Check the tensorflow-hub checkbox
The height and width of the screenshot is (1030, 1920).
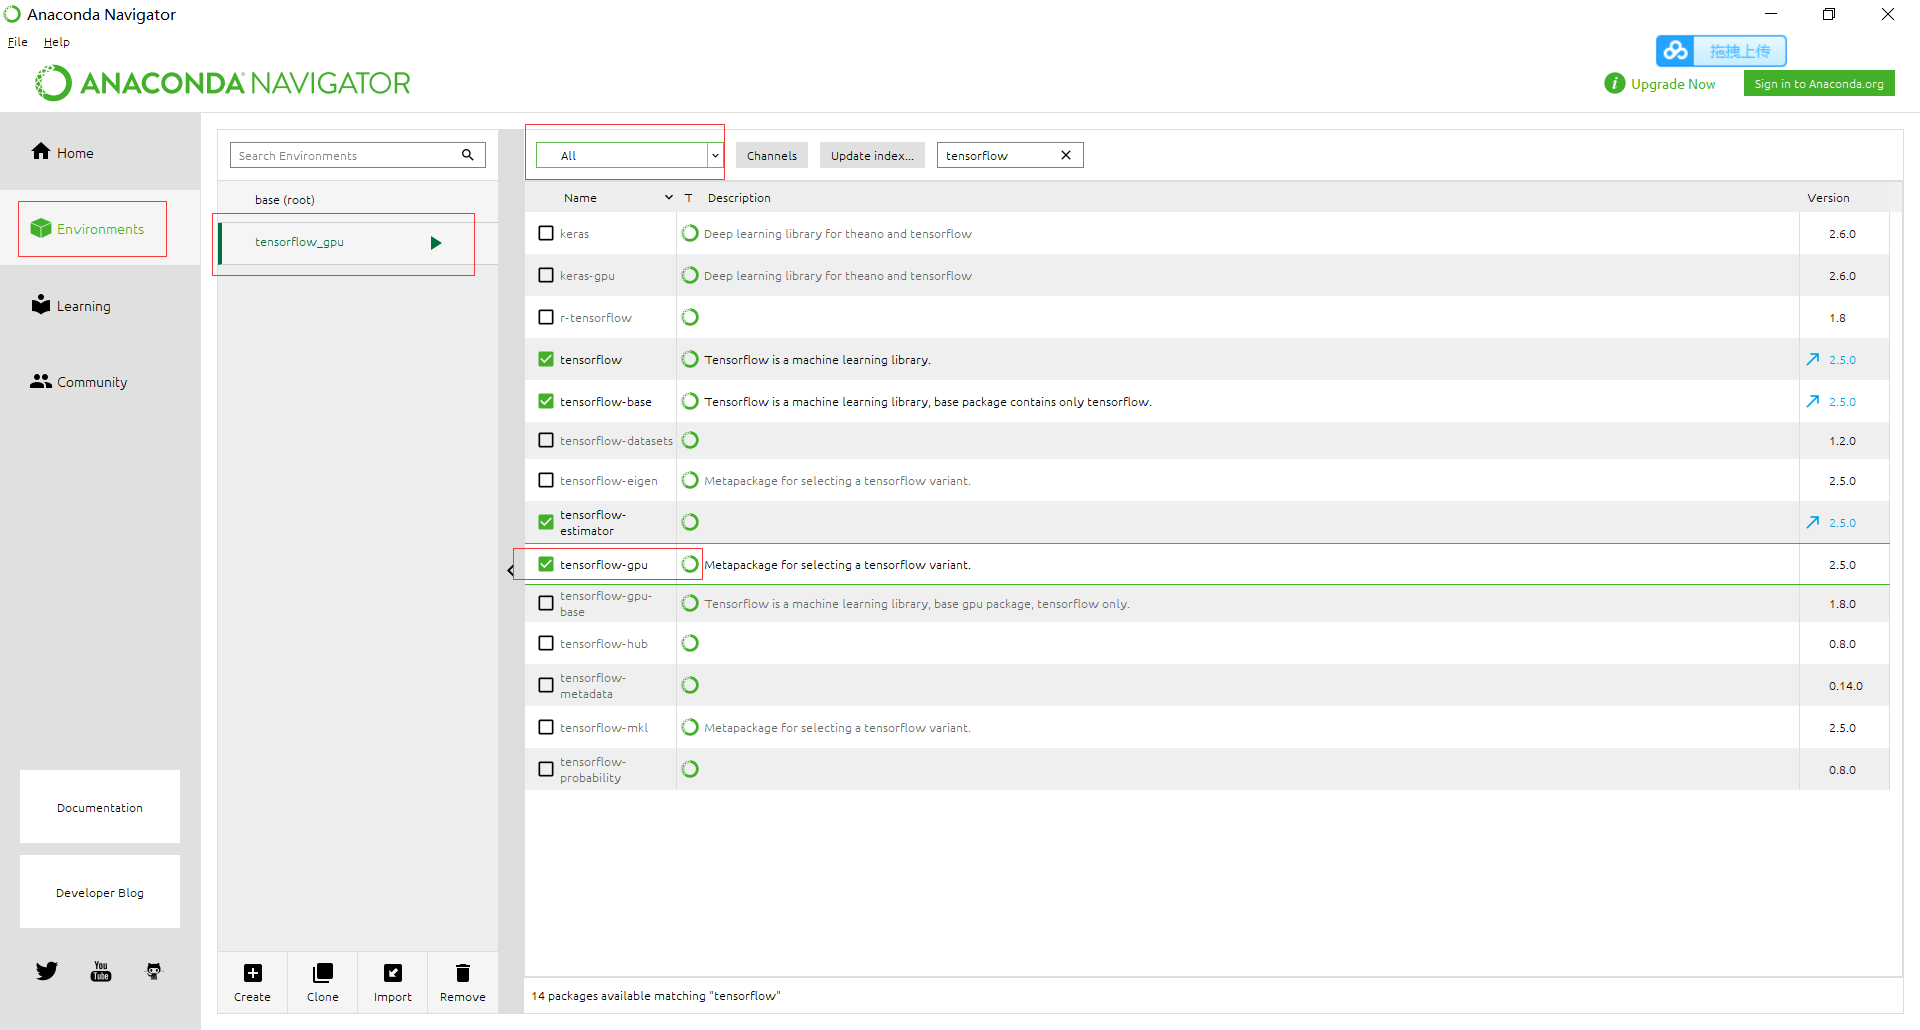(x=546, y=643)
